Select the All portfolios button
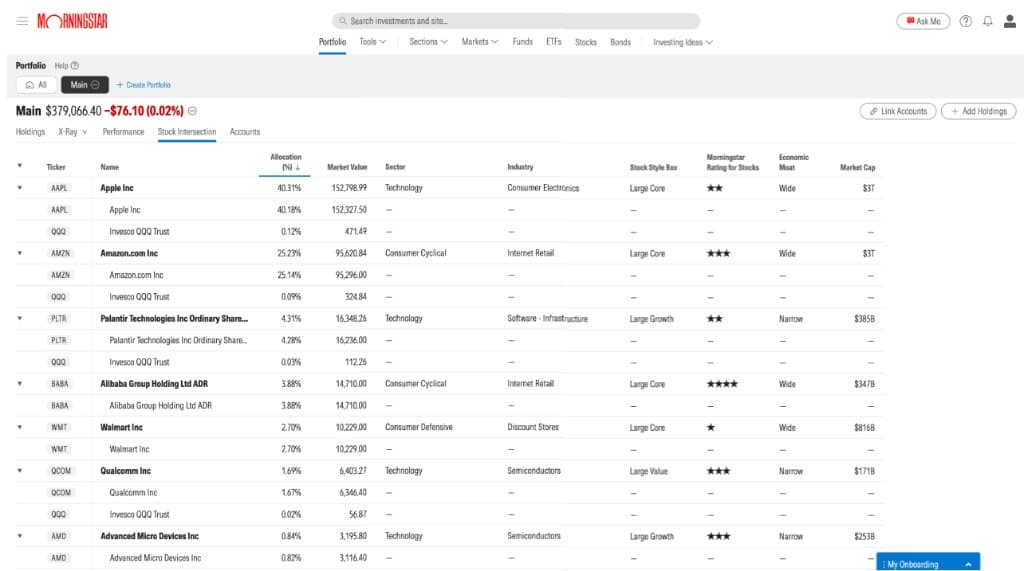 click(x=37, y=85)
